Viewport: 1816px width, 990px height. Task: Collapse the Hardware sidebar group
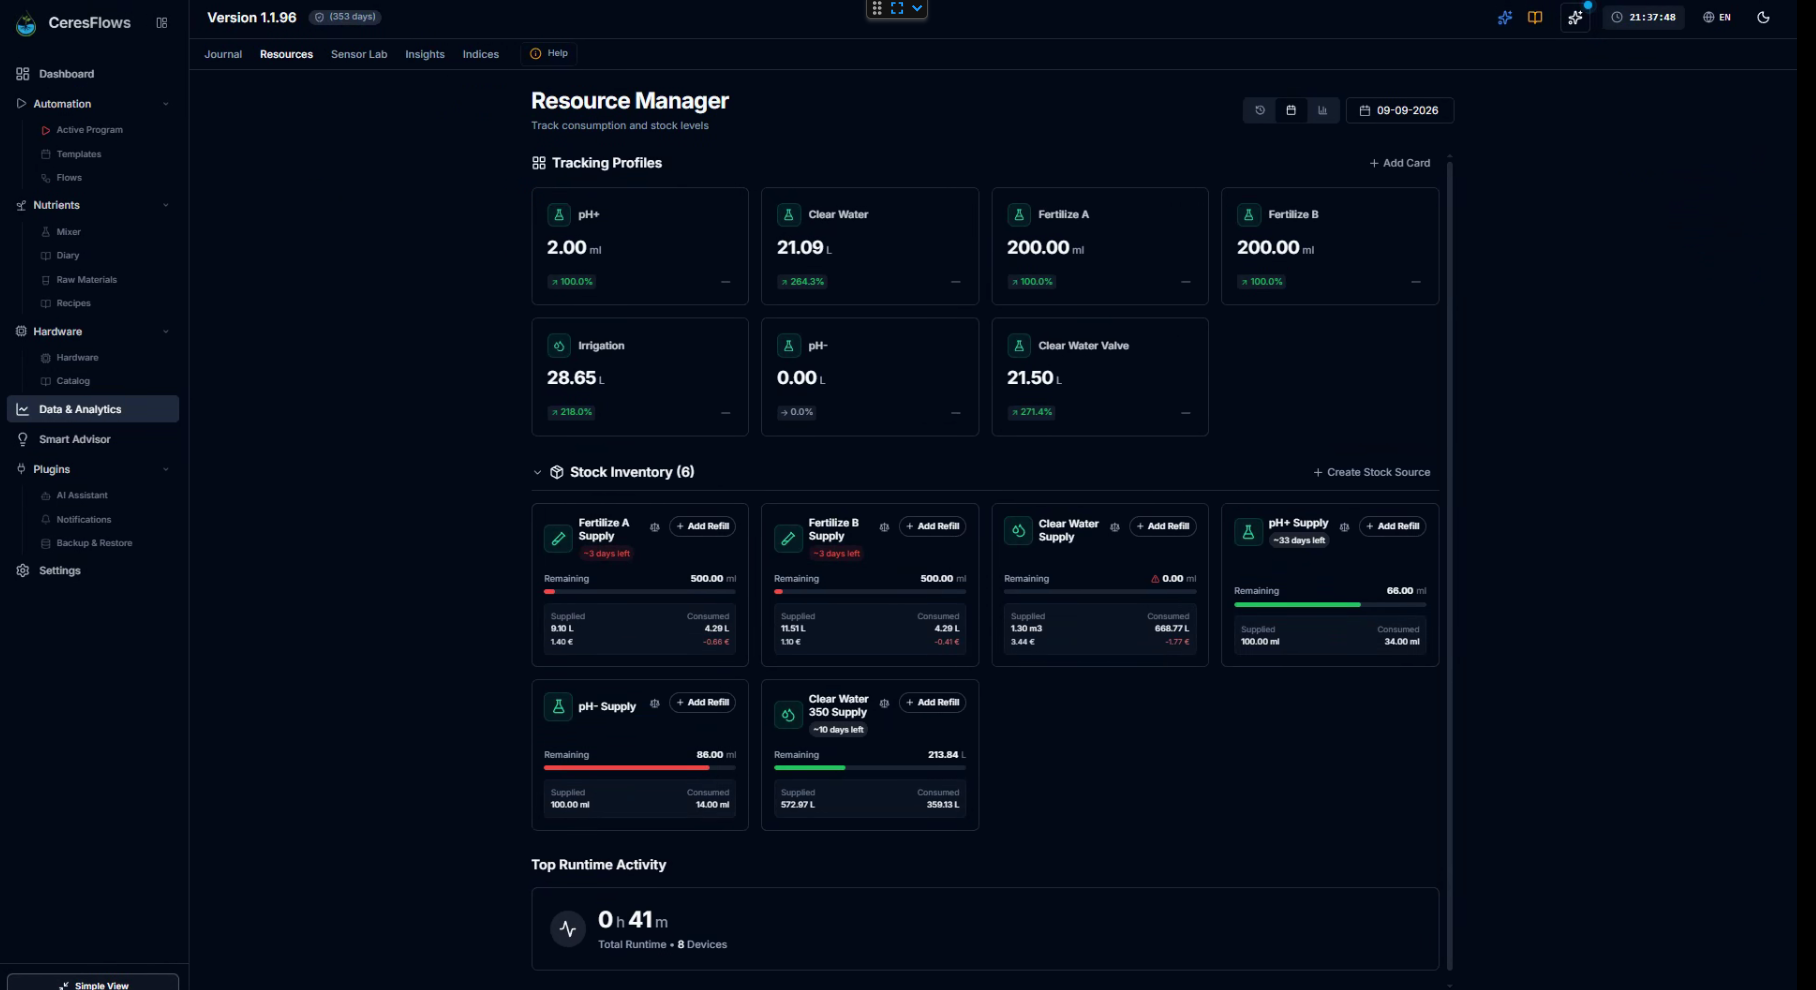pos(165,331)
